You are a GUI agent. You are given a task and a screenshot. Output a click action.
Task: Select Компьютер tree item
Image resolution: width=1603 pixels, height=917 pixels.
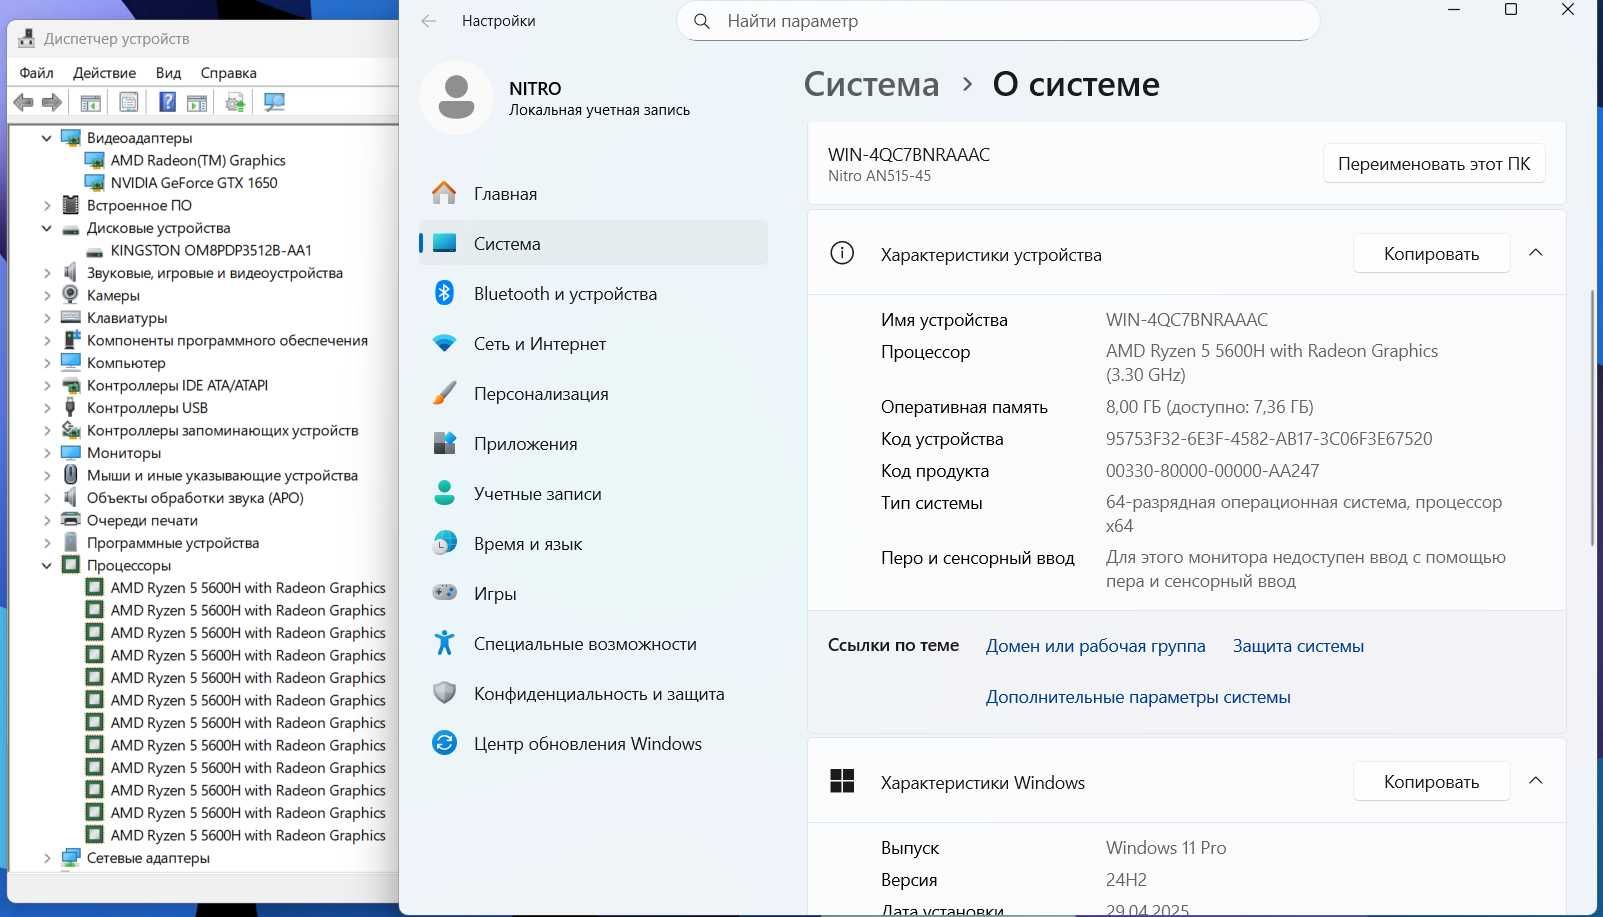click(126, 363)
